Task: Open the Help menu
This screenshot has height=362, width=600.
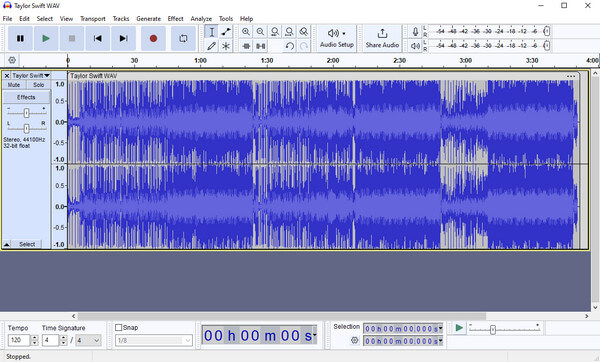Action: point(246,18)
